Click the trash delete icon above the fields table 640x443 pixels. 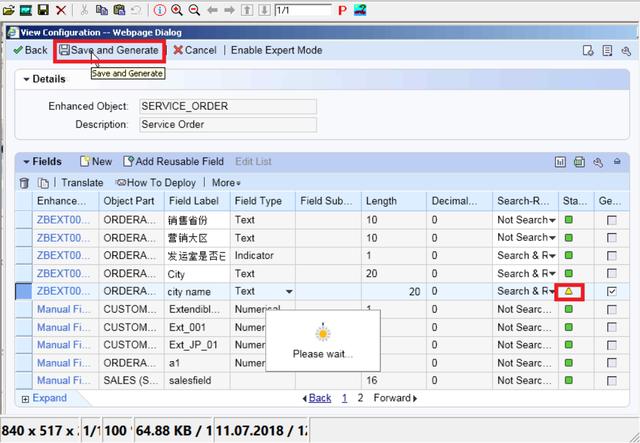(x=24, y=183)
